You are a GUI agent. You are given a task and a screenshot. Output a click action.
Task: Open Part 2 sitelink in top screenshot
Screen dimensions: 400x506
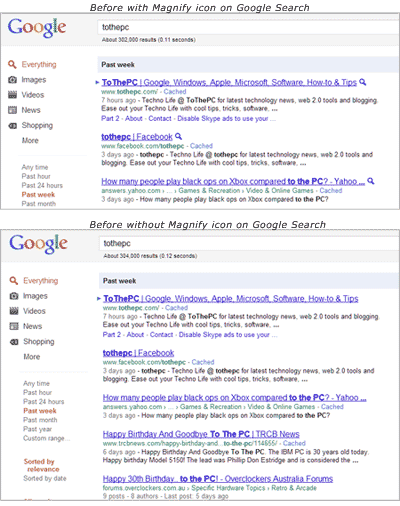pyautogui.click(x=110, y=118)
